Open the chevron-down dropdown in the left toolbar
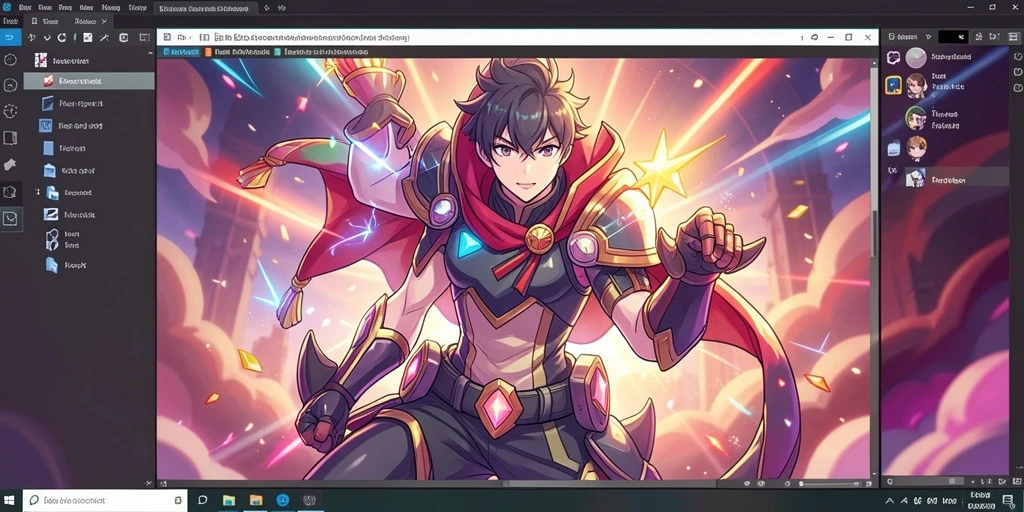This screenshot has width=1024, height=512. point(47,38)
